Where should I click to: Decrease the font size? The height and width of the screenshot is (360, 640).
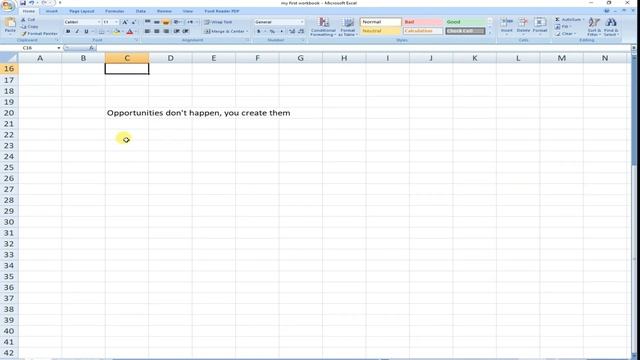(133, 22)
